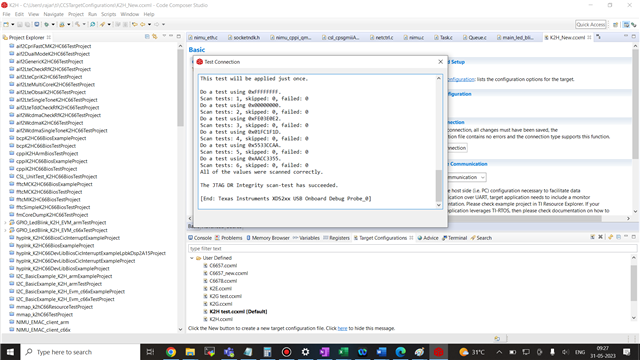Click scroll down arrow in Test Connection output

click(439, 205)
